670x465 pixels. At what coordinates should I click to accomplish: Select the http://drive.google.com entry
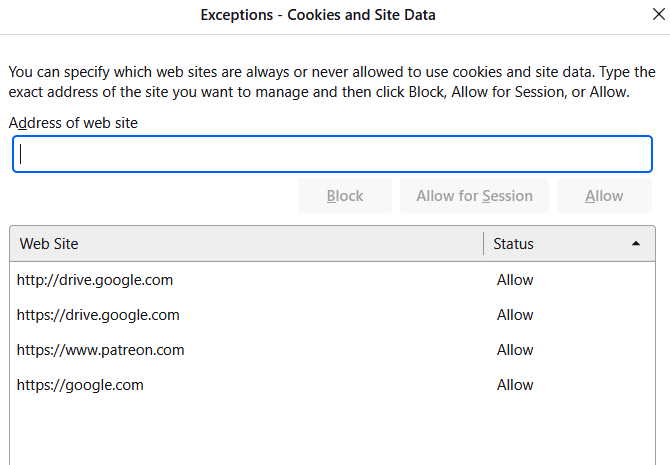tap(95, 280)
